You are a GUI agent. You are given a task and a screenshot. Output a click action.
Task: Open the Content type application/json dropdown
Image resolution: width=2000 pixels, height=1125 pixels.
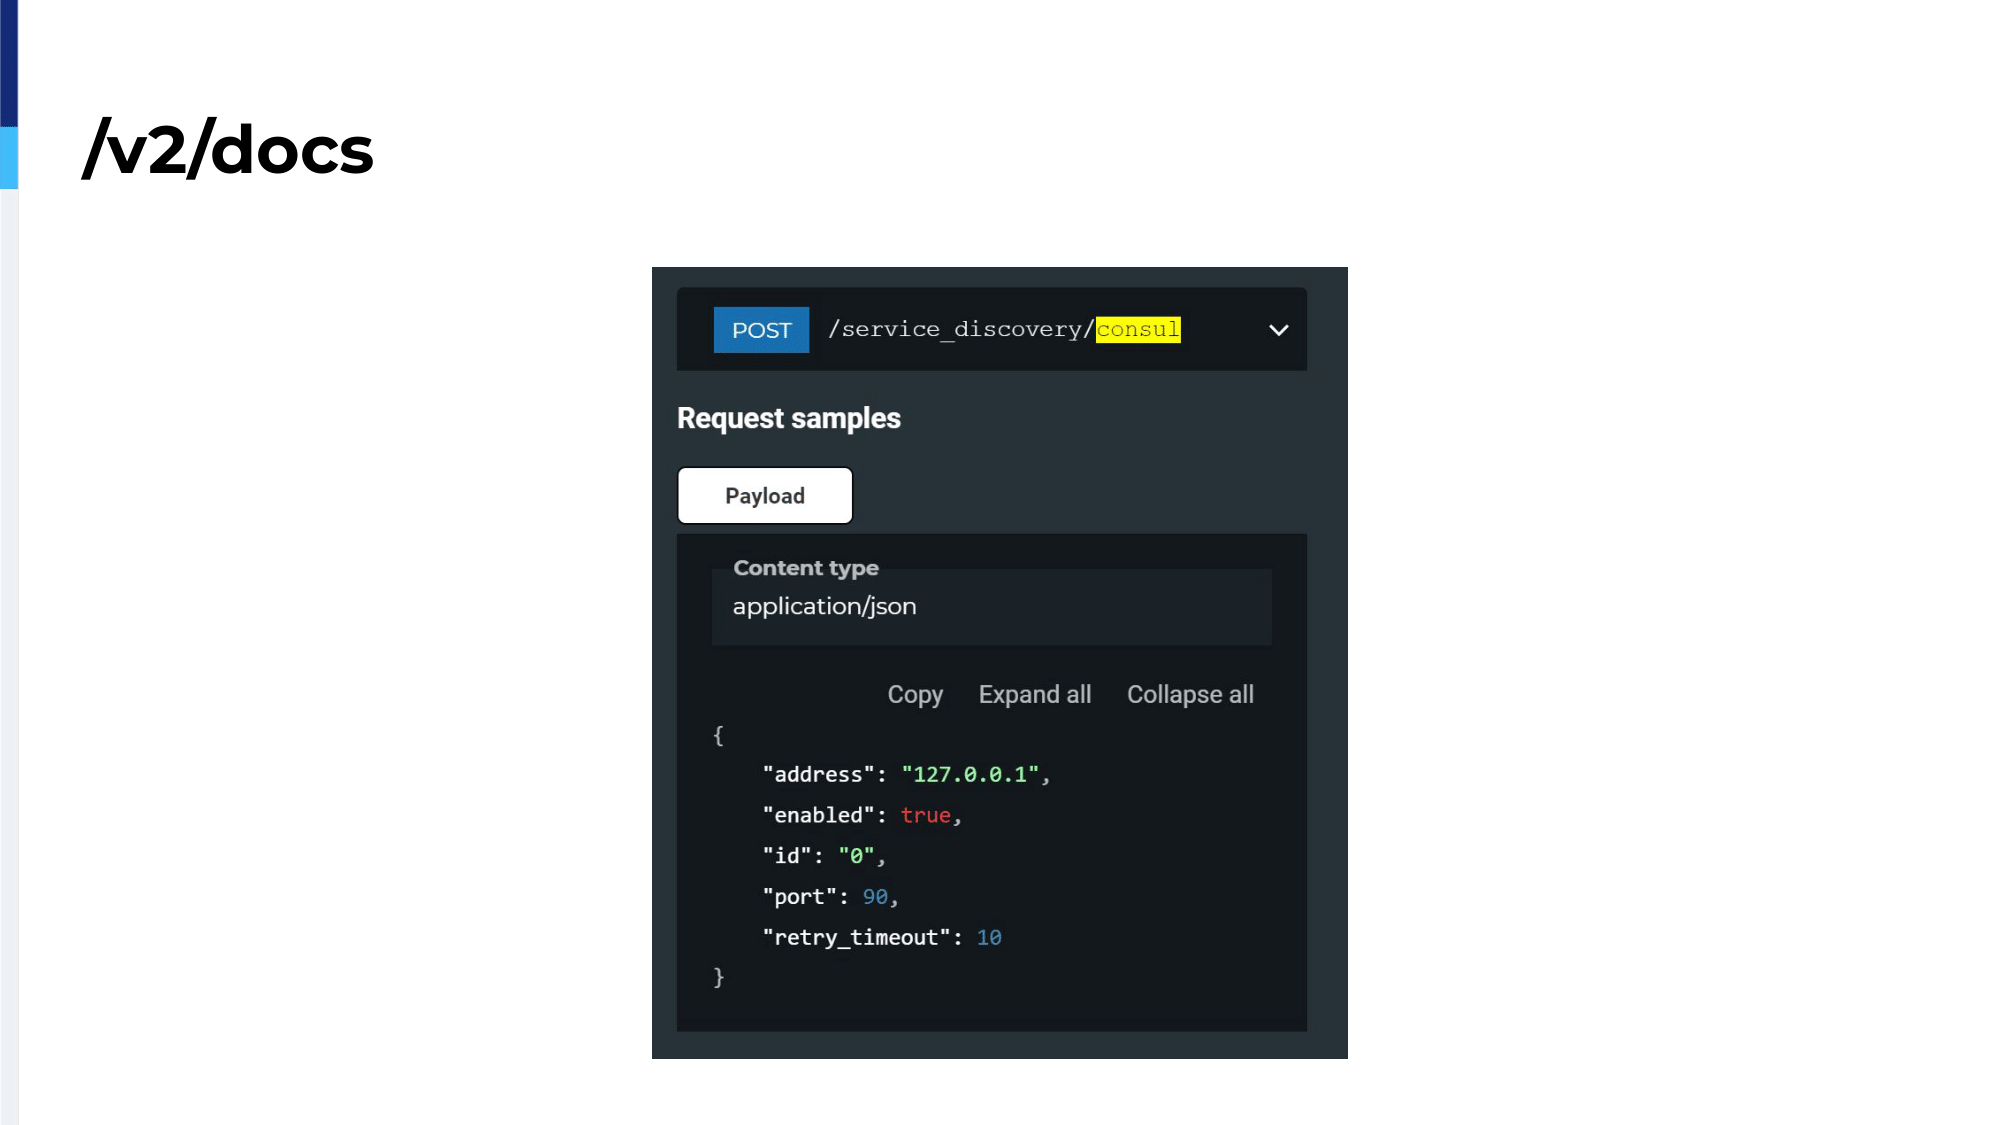(991, 606)
